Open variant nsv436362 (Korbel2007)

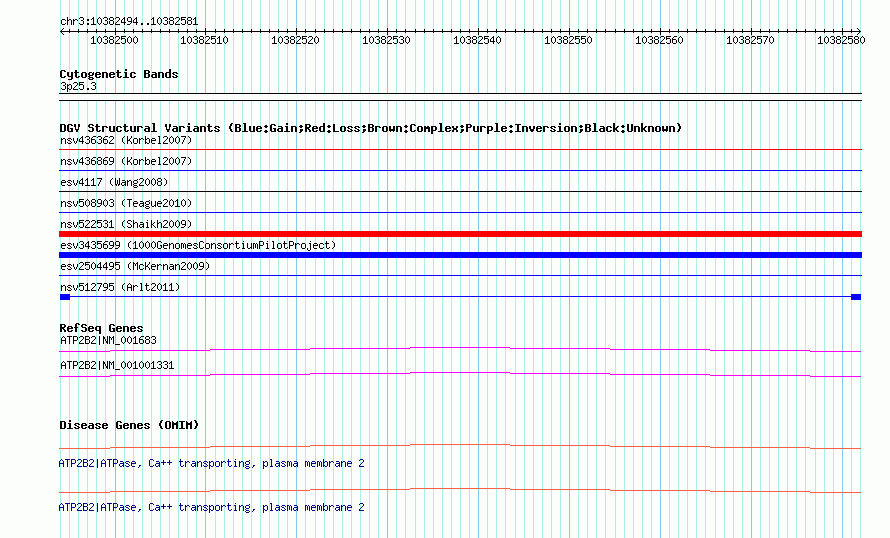tap(126, 140)
